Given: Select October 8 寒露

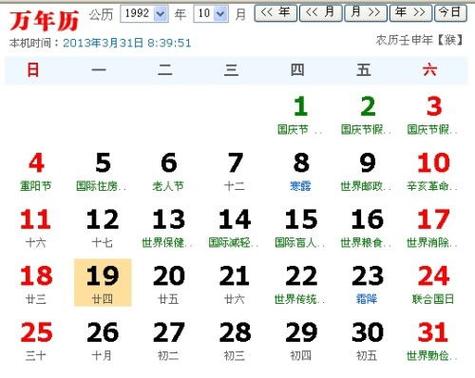Looking at the screenshot, I should [300, 172].
